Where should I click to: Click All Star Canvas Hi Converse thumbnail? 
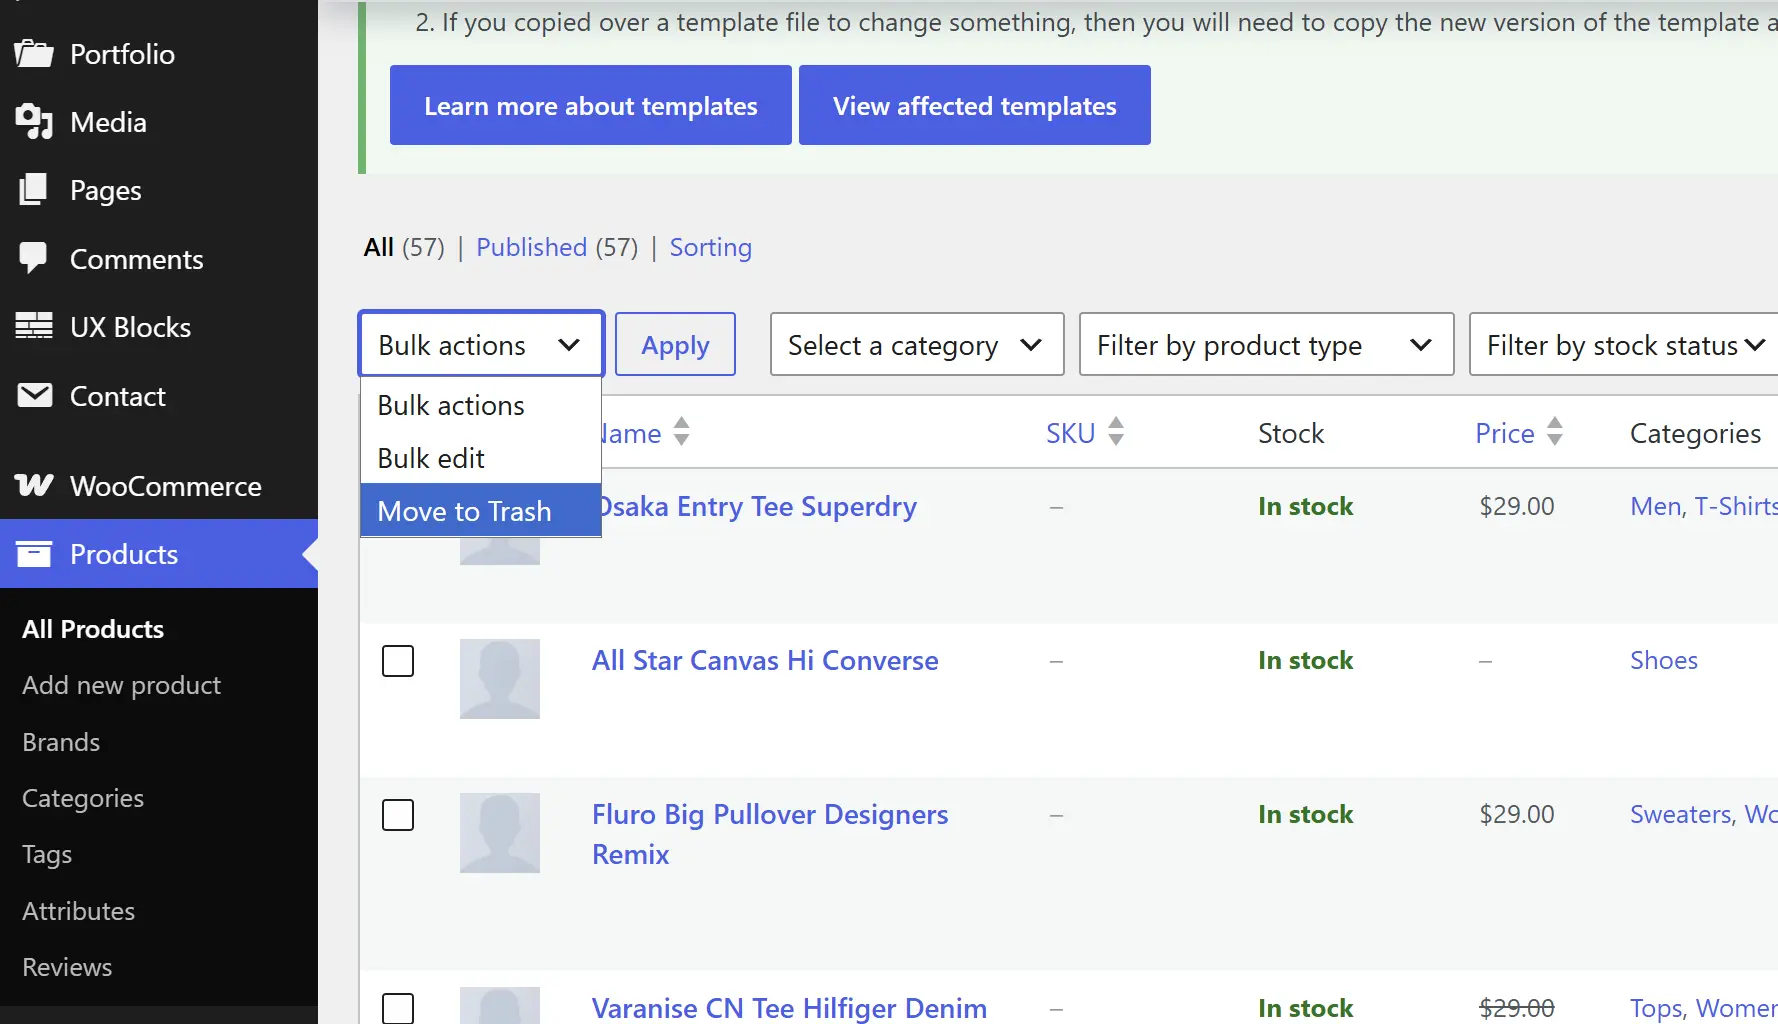tap(500, 679)
